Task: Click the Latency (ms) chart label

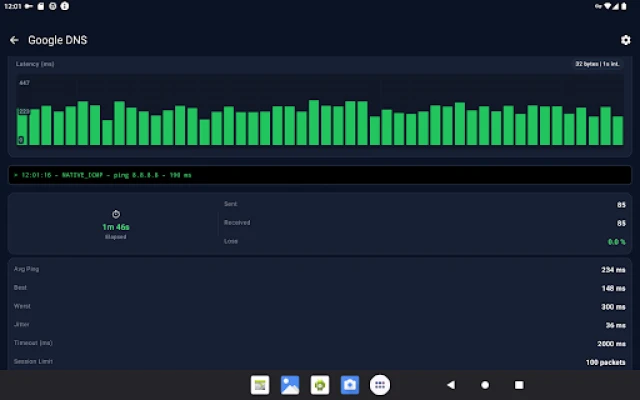Action: point(35,64)
